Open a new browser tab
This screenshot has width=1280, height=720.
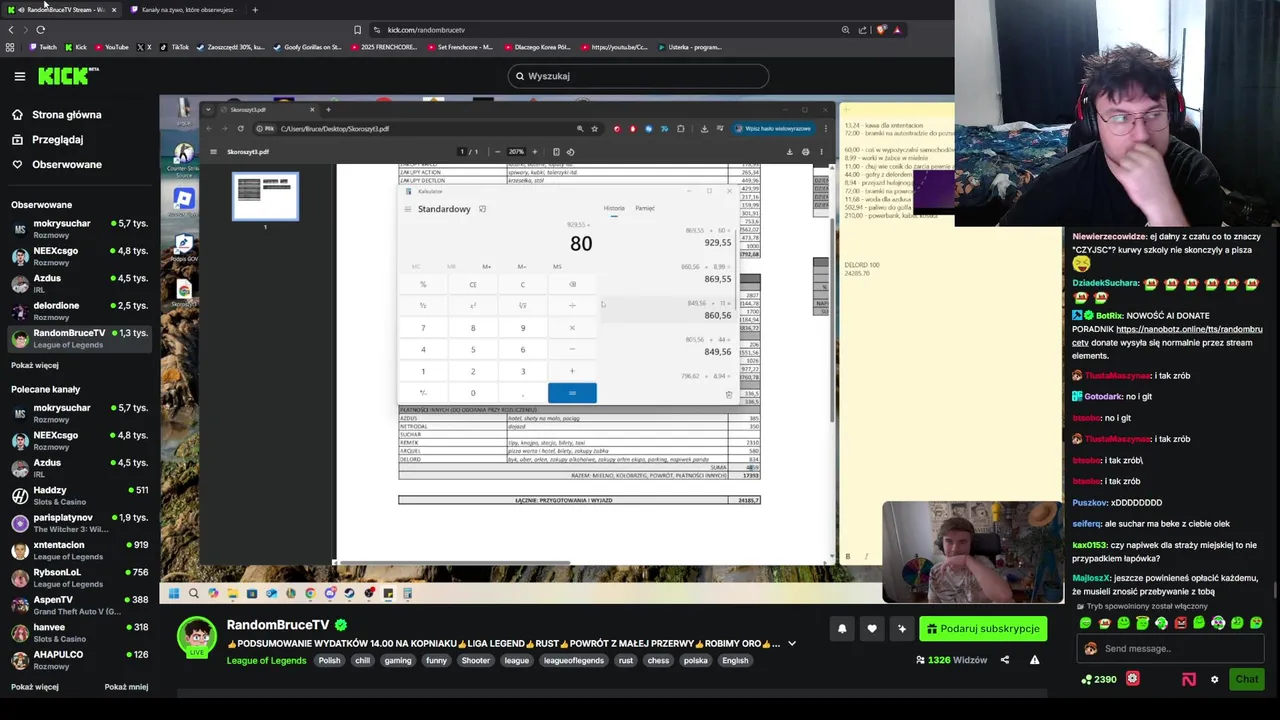[255, 10]
